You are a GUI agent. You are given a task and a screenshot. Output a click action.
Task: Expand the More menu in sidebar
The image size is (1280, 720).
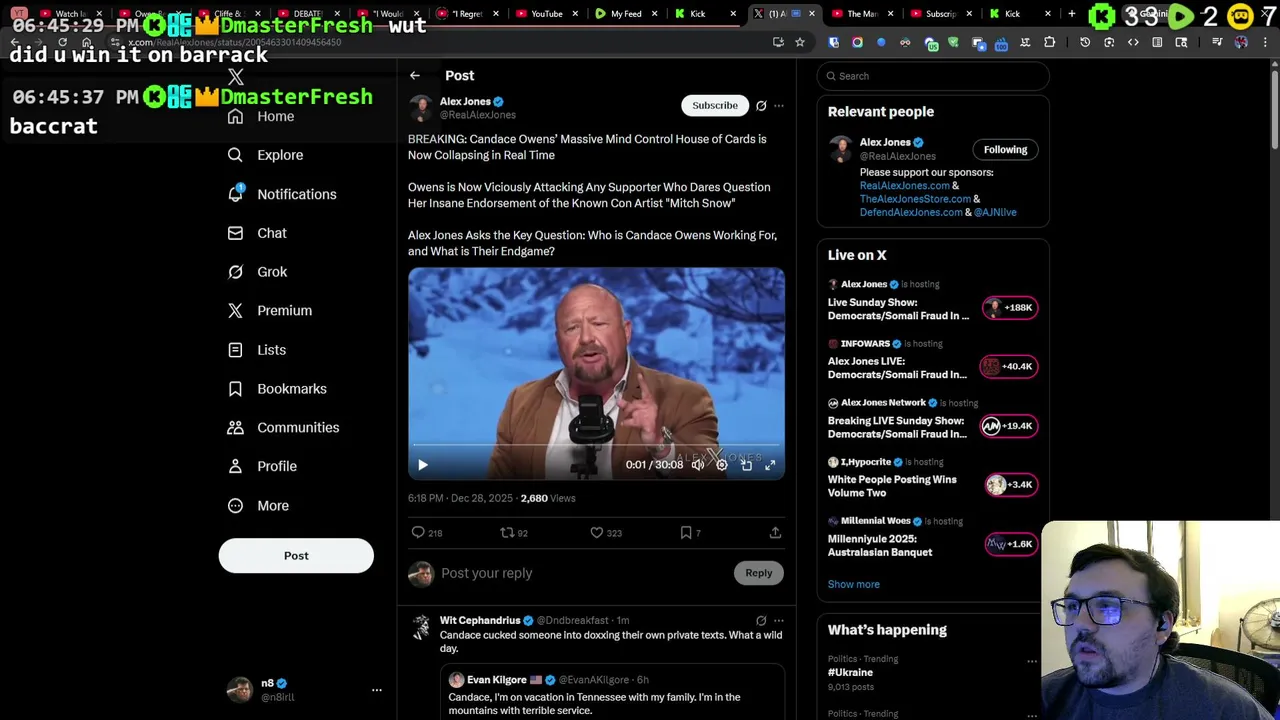click(258, 505)
